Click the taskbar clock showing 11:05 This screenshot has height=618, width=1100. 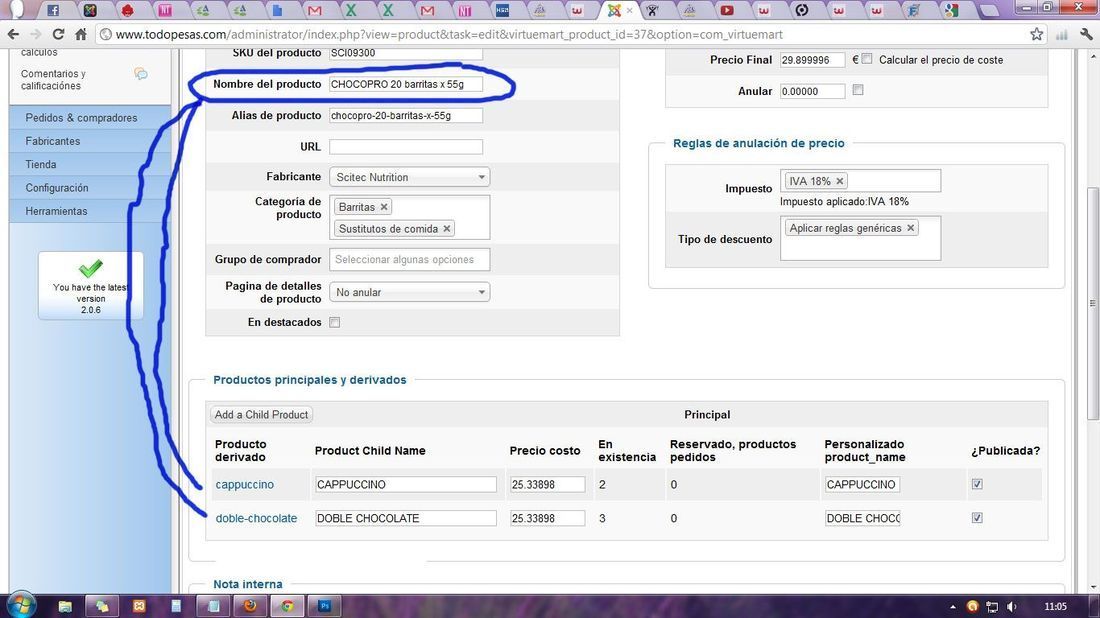pos(1055,607)
